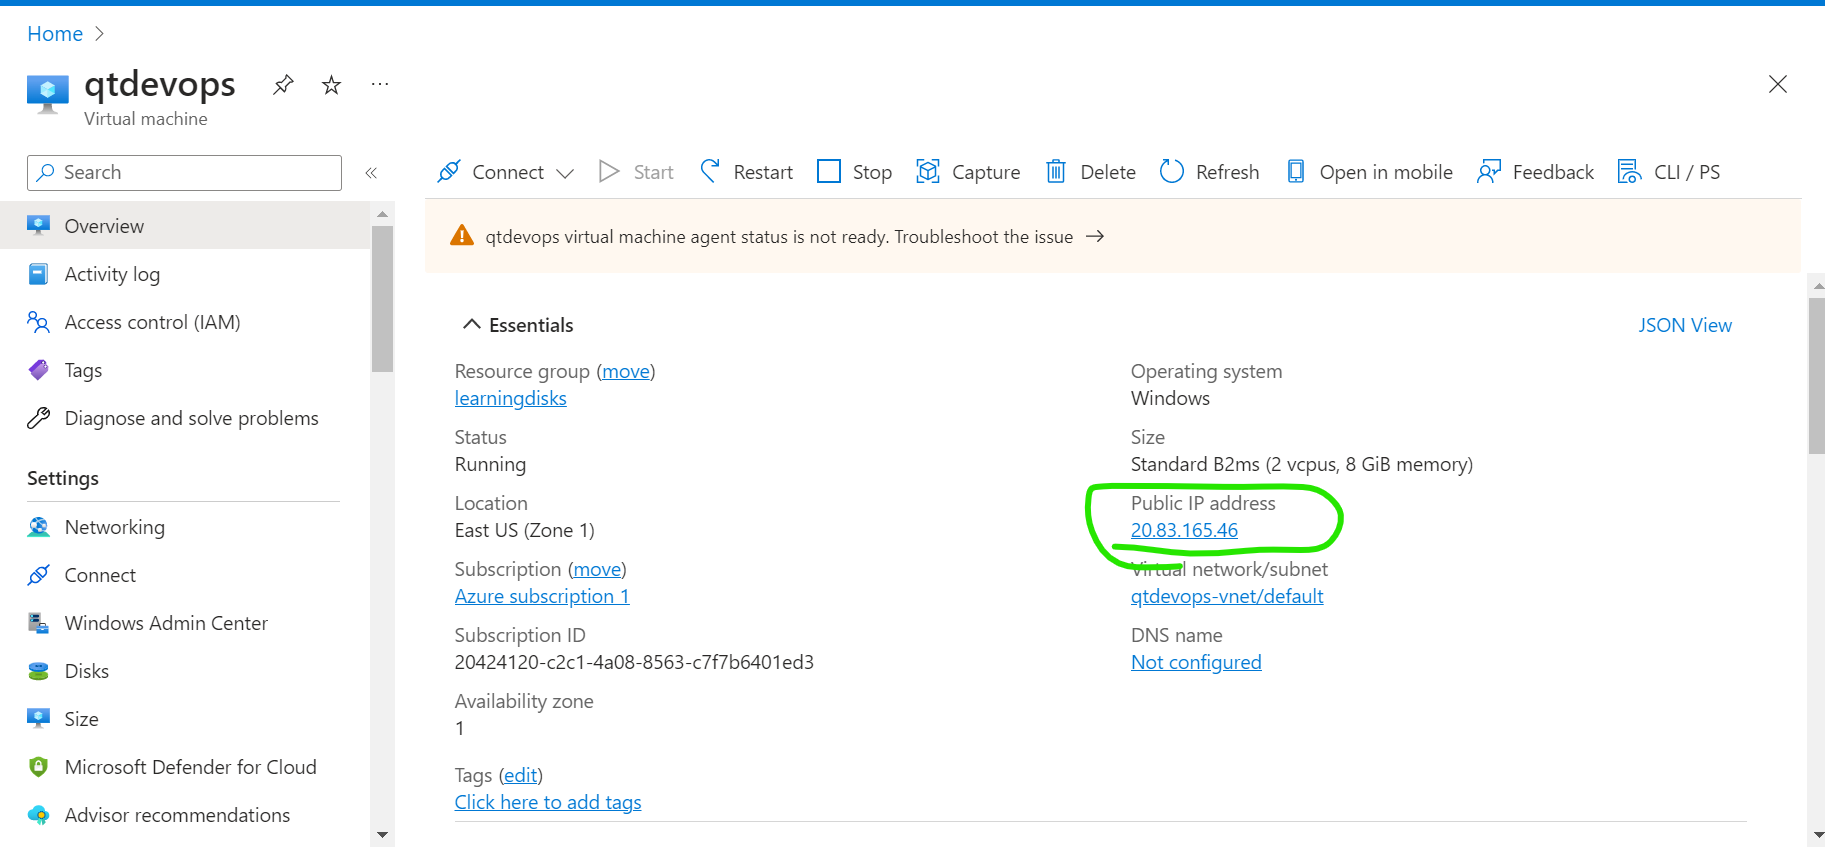This screenshot has height=847, width=1825.
Task: Open public IP address 20.83.165.46
Action: (1184, 530)
